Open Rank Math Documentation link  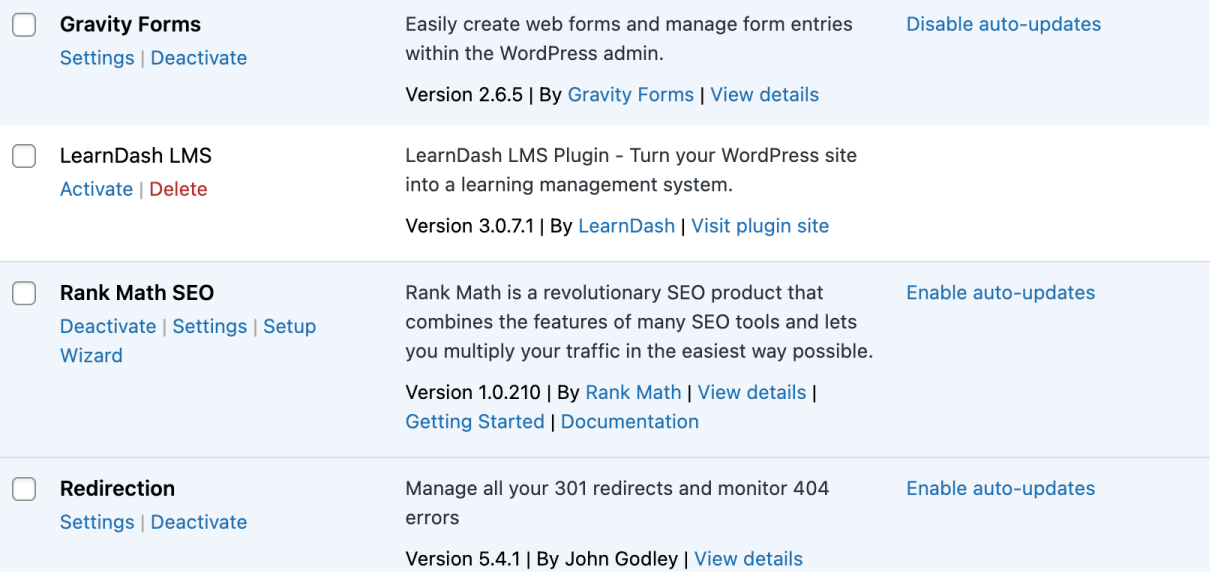[x=629, y=422]
